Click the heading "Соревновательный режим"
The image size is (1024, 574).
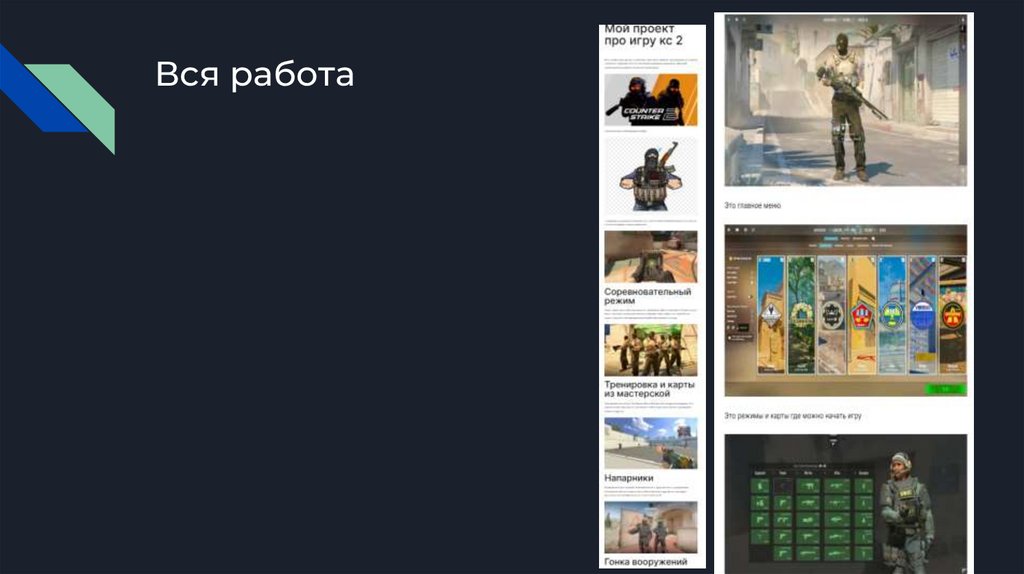tap(647, 296)
